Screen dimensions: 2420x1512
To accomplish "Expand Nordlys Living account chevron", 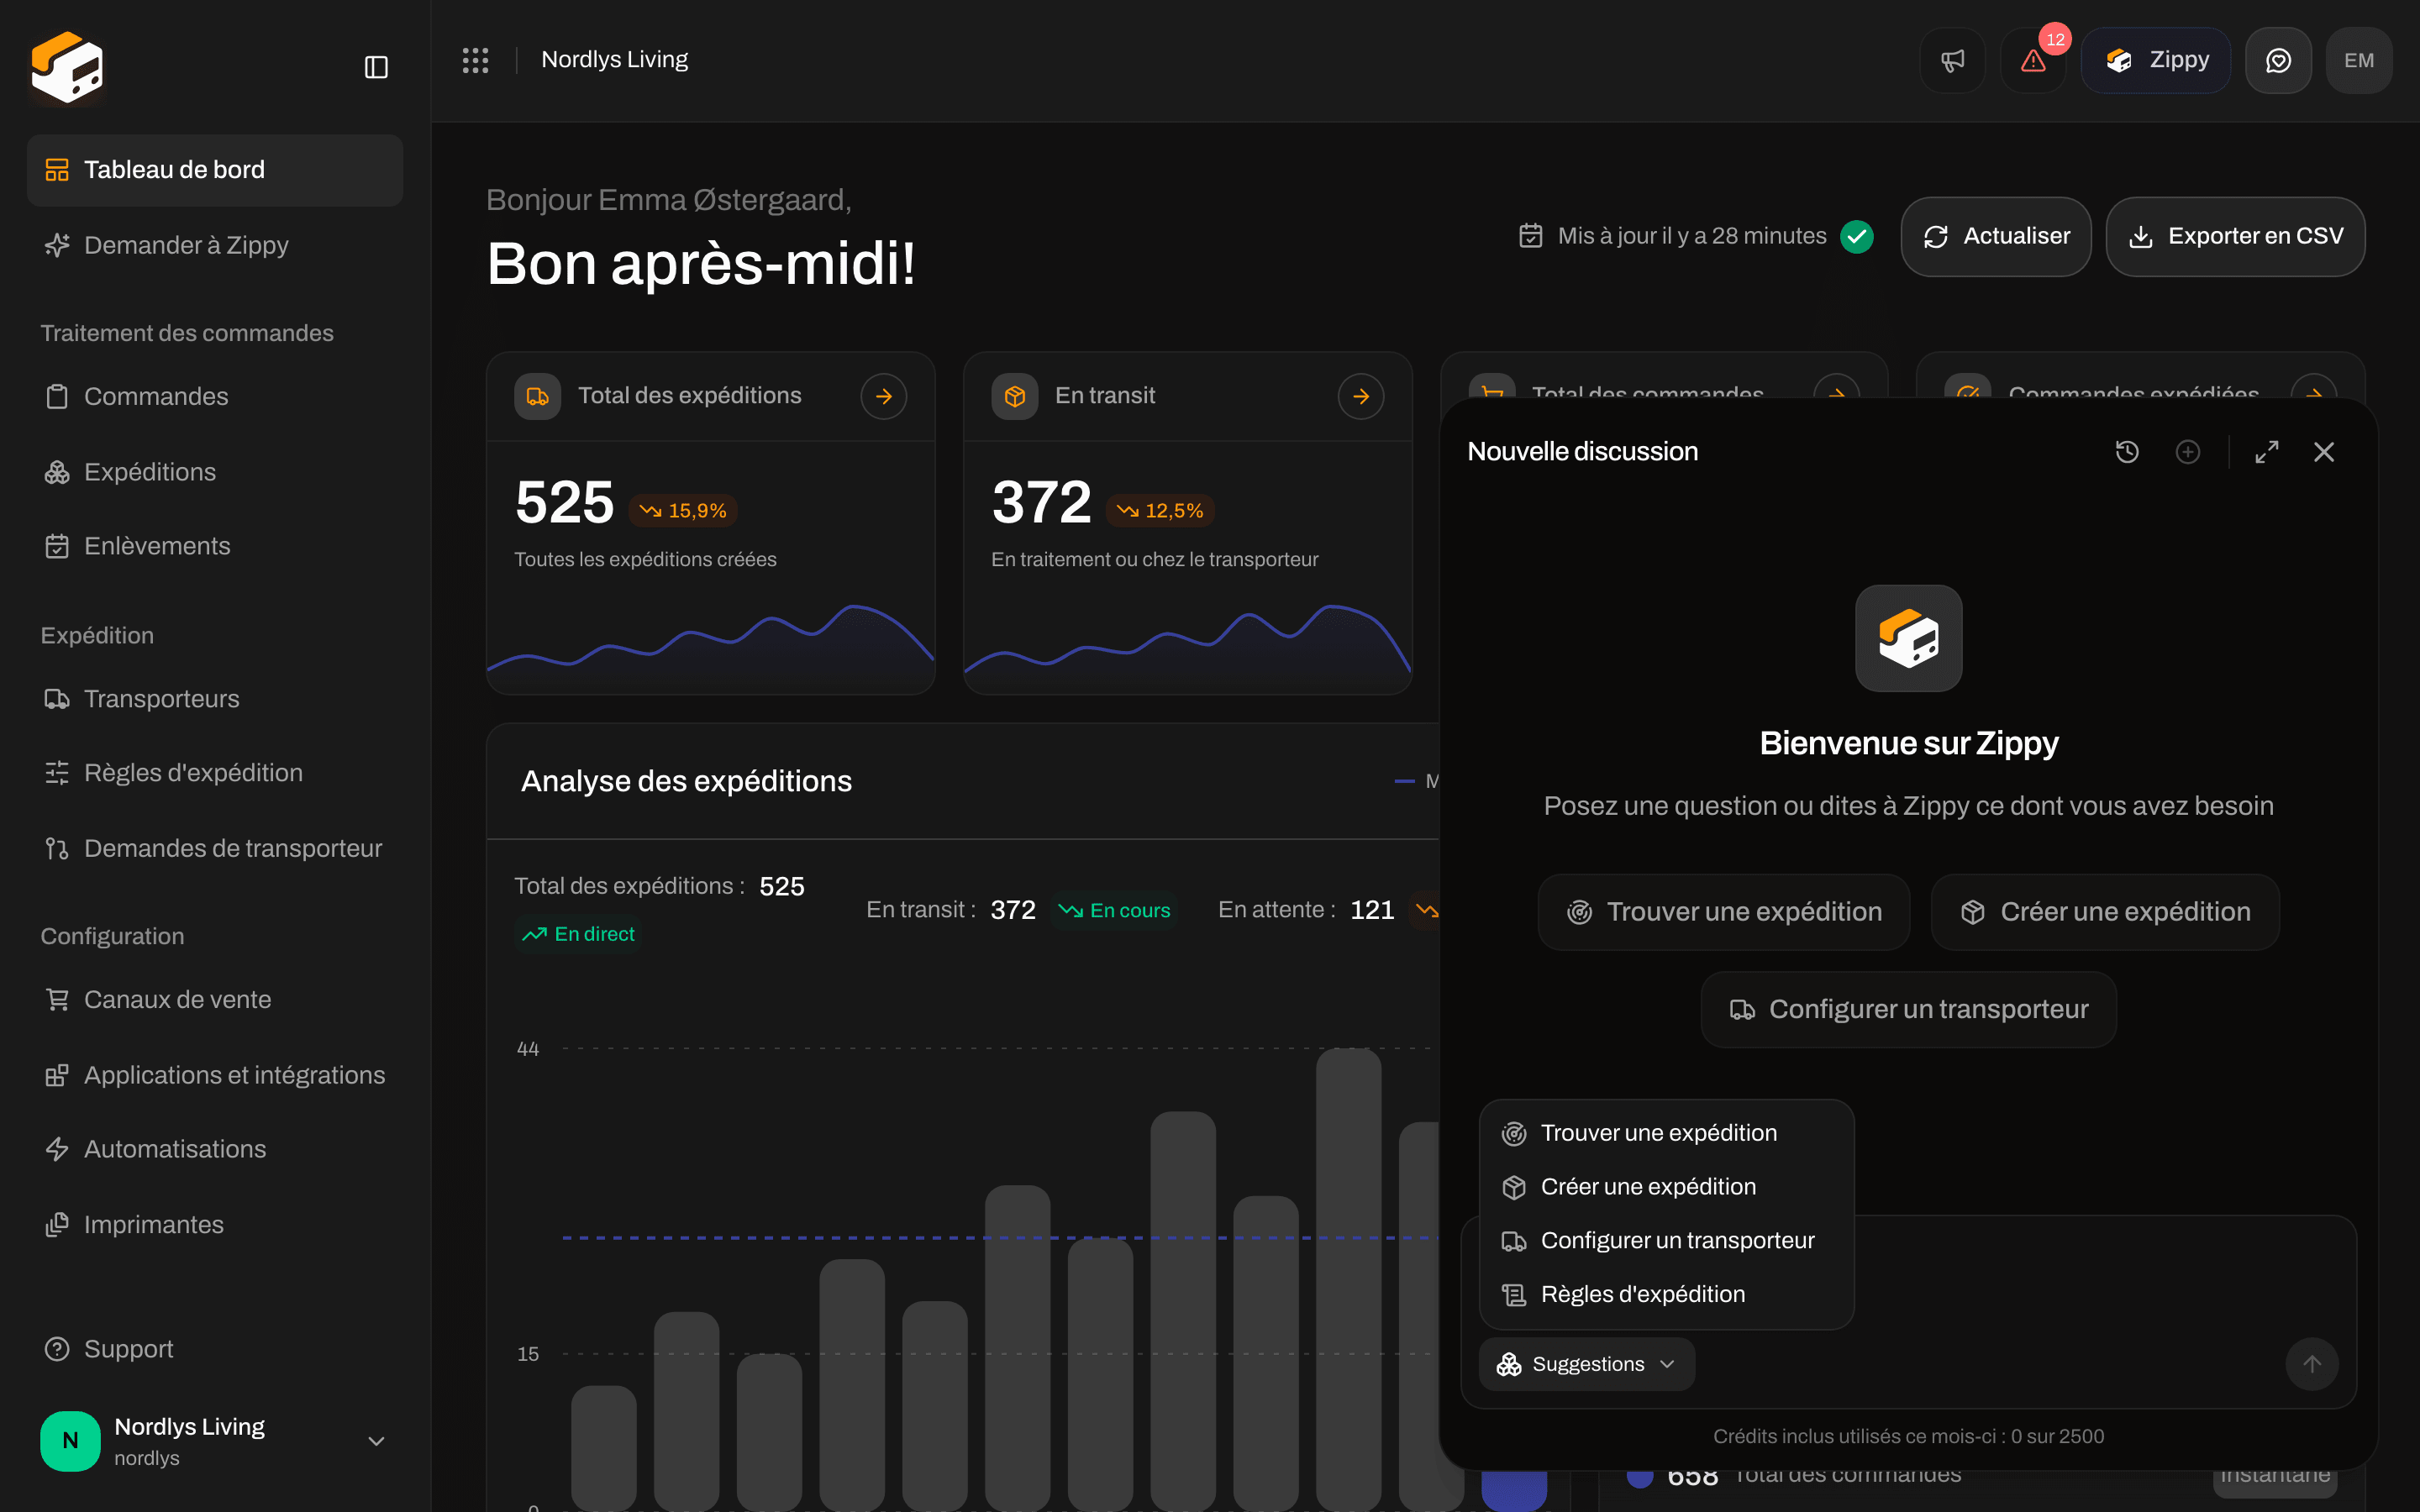I will pos(376,1441).
